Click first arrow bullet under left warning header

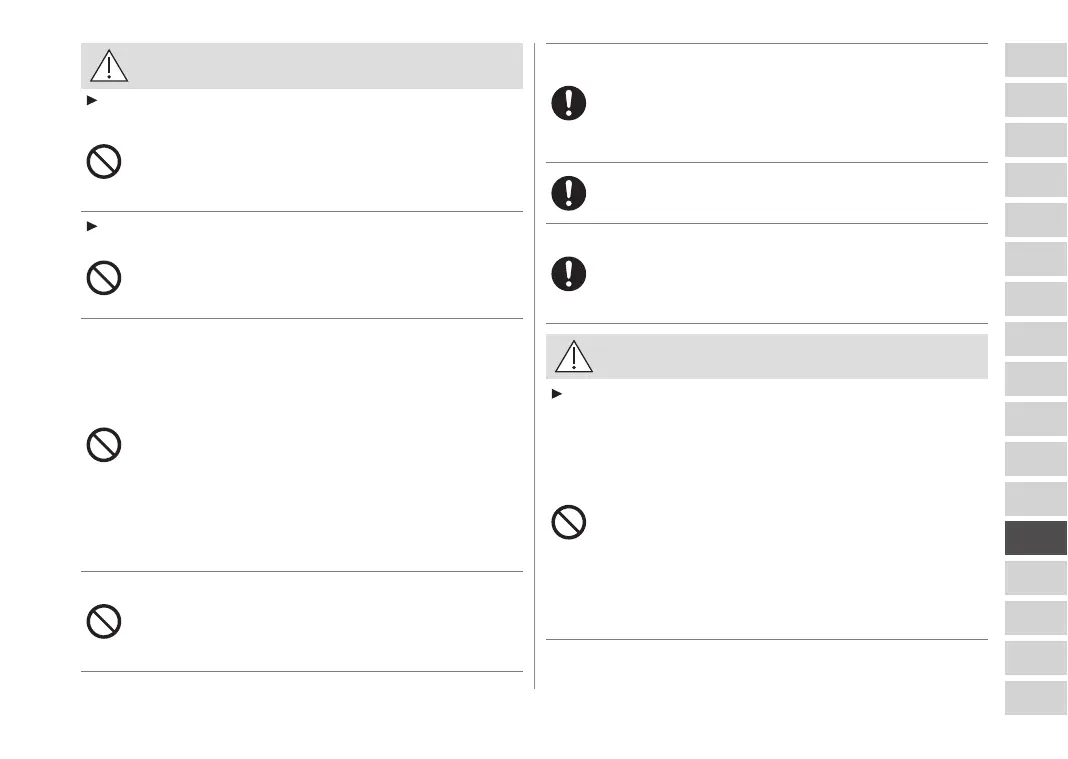[x=92, y=102]
